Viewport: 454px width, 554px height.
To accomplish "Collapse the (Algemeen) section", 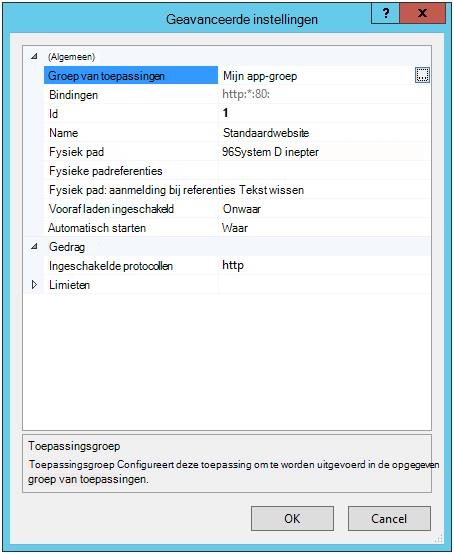I will [x=34, y=57].
